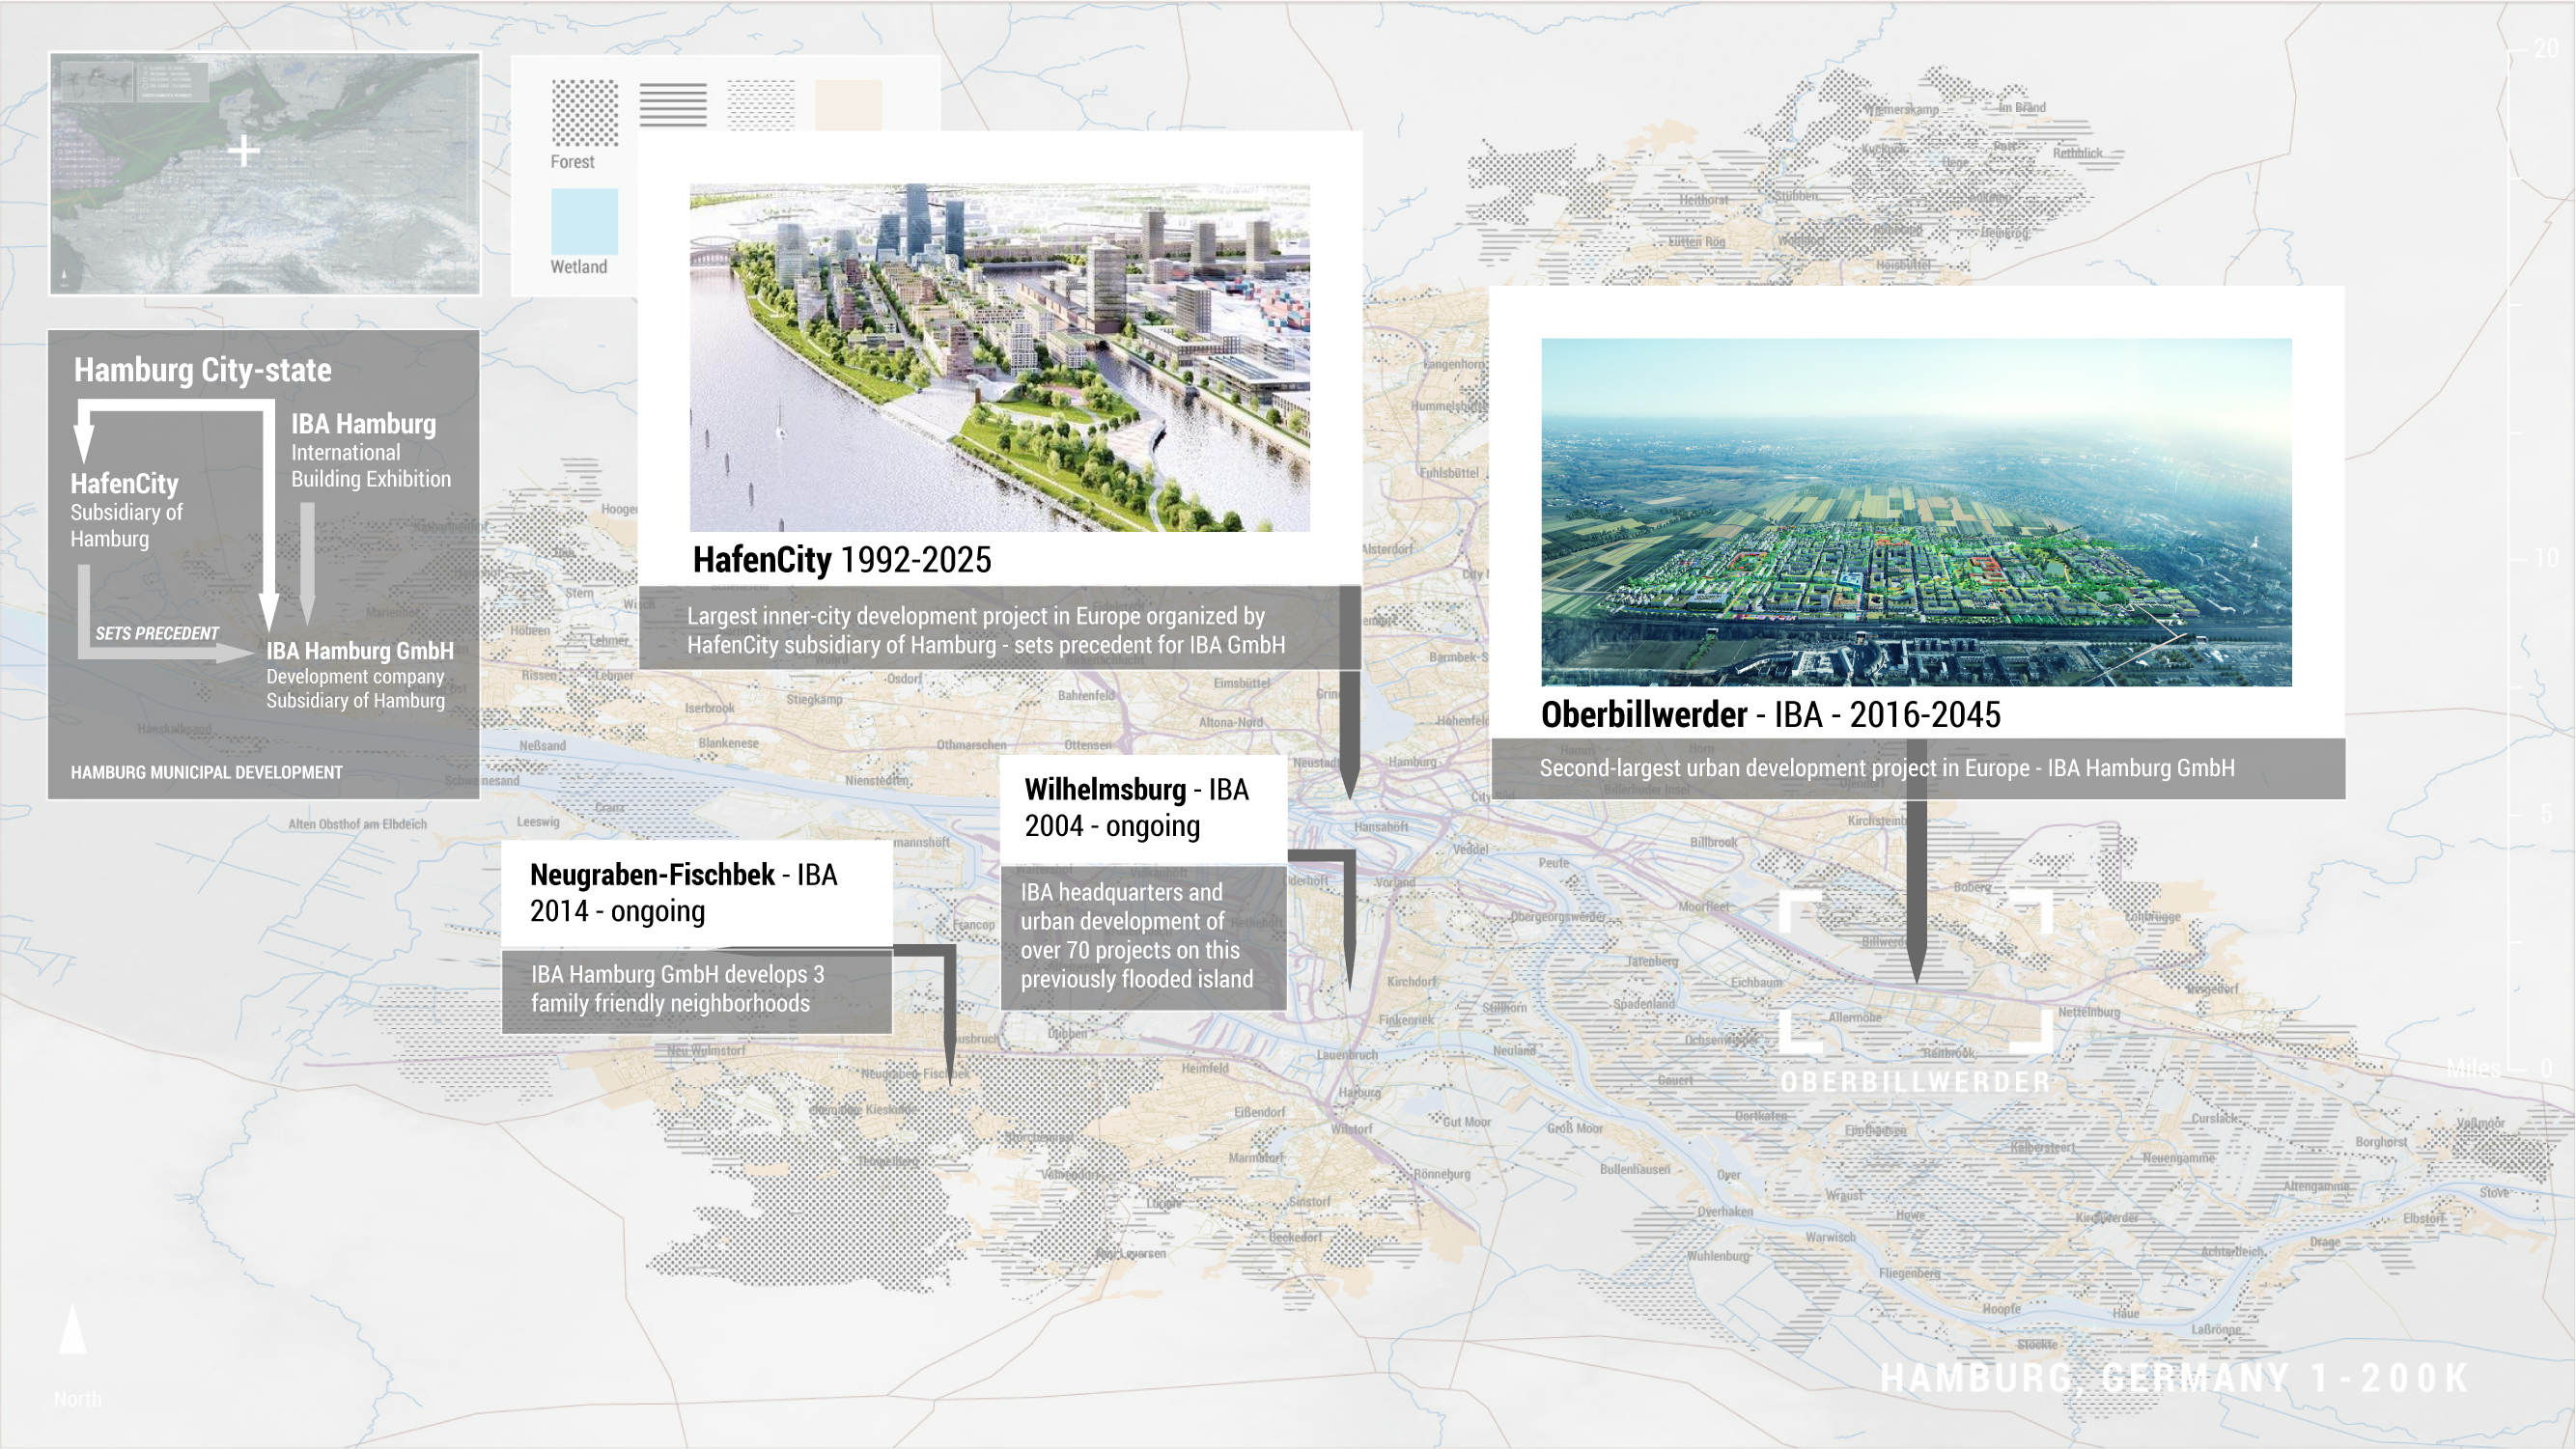Click the 'Neuengamme' map label
Image resolution: width=2576 pixels, height=1449 pixels.
2178,1157
